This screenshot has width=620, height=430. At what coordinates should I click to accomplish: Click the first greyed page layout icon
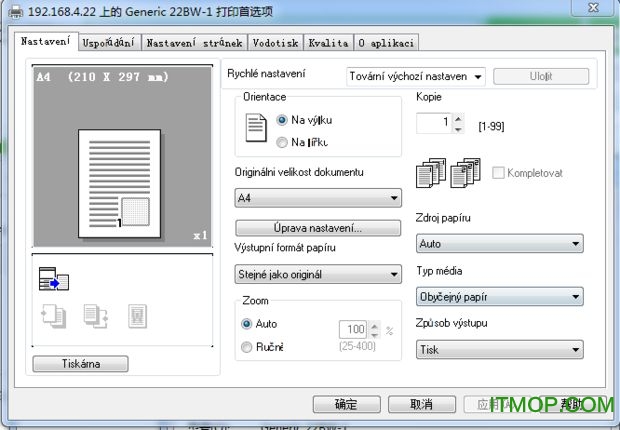pyautogui.click(x=54, y=316)
